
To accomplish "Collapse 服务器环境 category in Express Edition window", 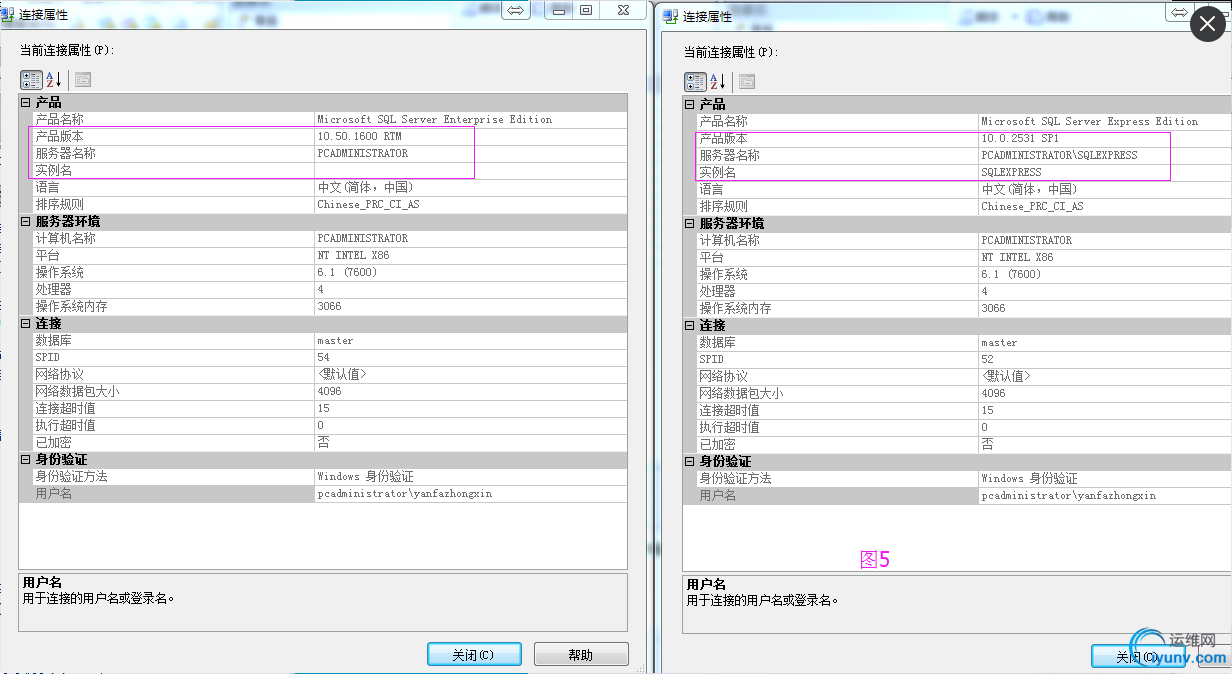I will pos(690,223).
